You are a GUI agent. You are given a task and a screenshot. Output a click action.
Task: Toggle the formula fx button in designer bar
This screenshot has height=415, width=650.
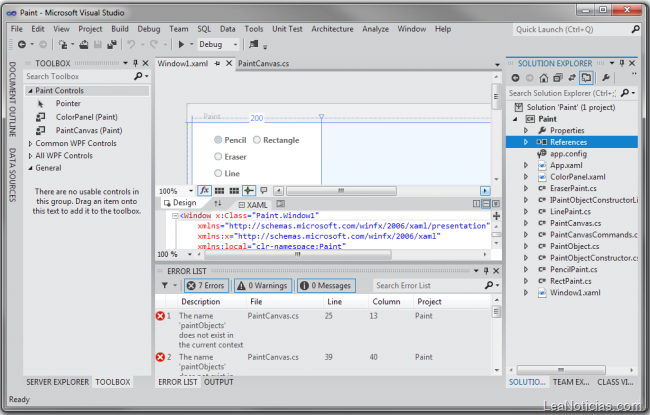tap(204, 191)
